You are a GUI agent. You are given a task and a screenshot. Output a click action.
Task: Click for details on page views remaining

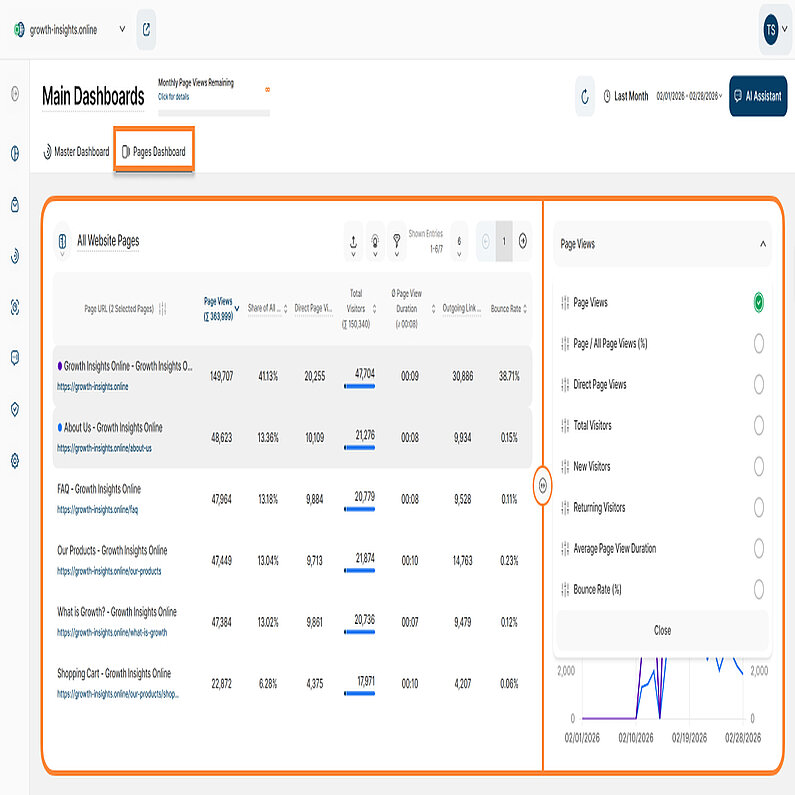[x=173, y=97]
